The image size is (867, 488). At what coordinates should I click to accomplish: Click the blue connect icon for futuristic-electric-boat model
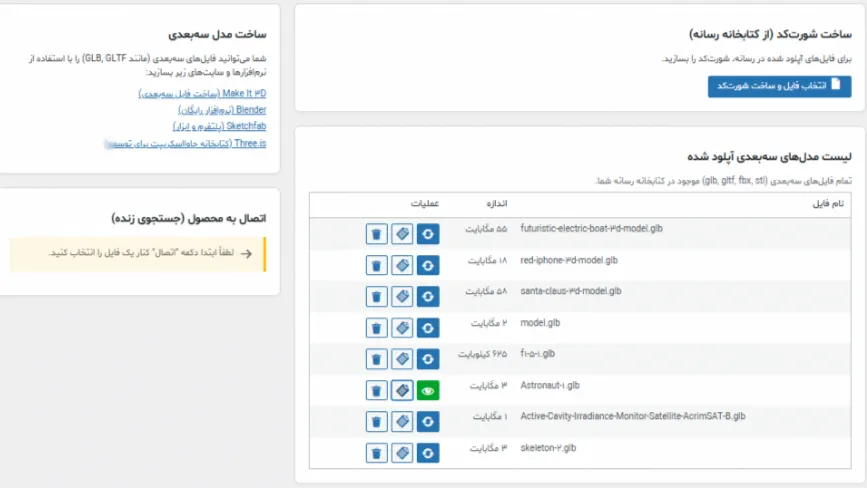coord(427,234)
